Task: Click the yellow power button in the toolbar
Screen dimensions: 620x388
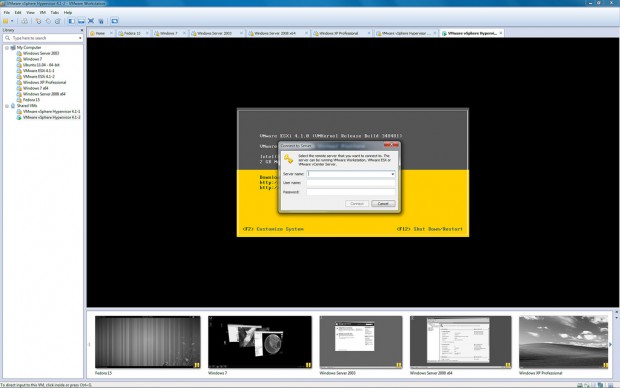Action: [6, 21]
